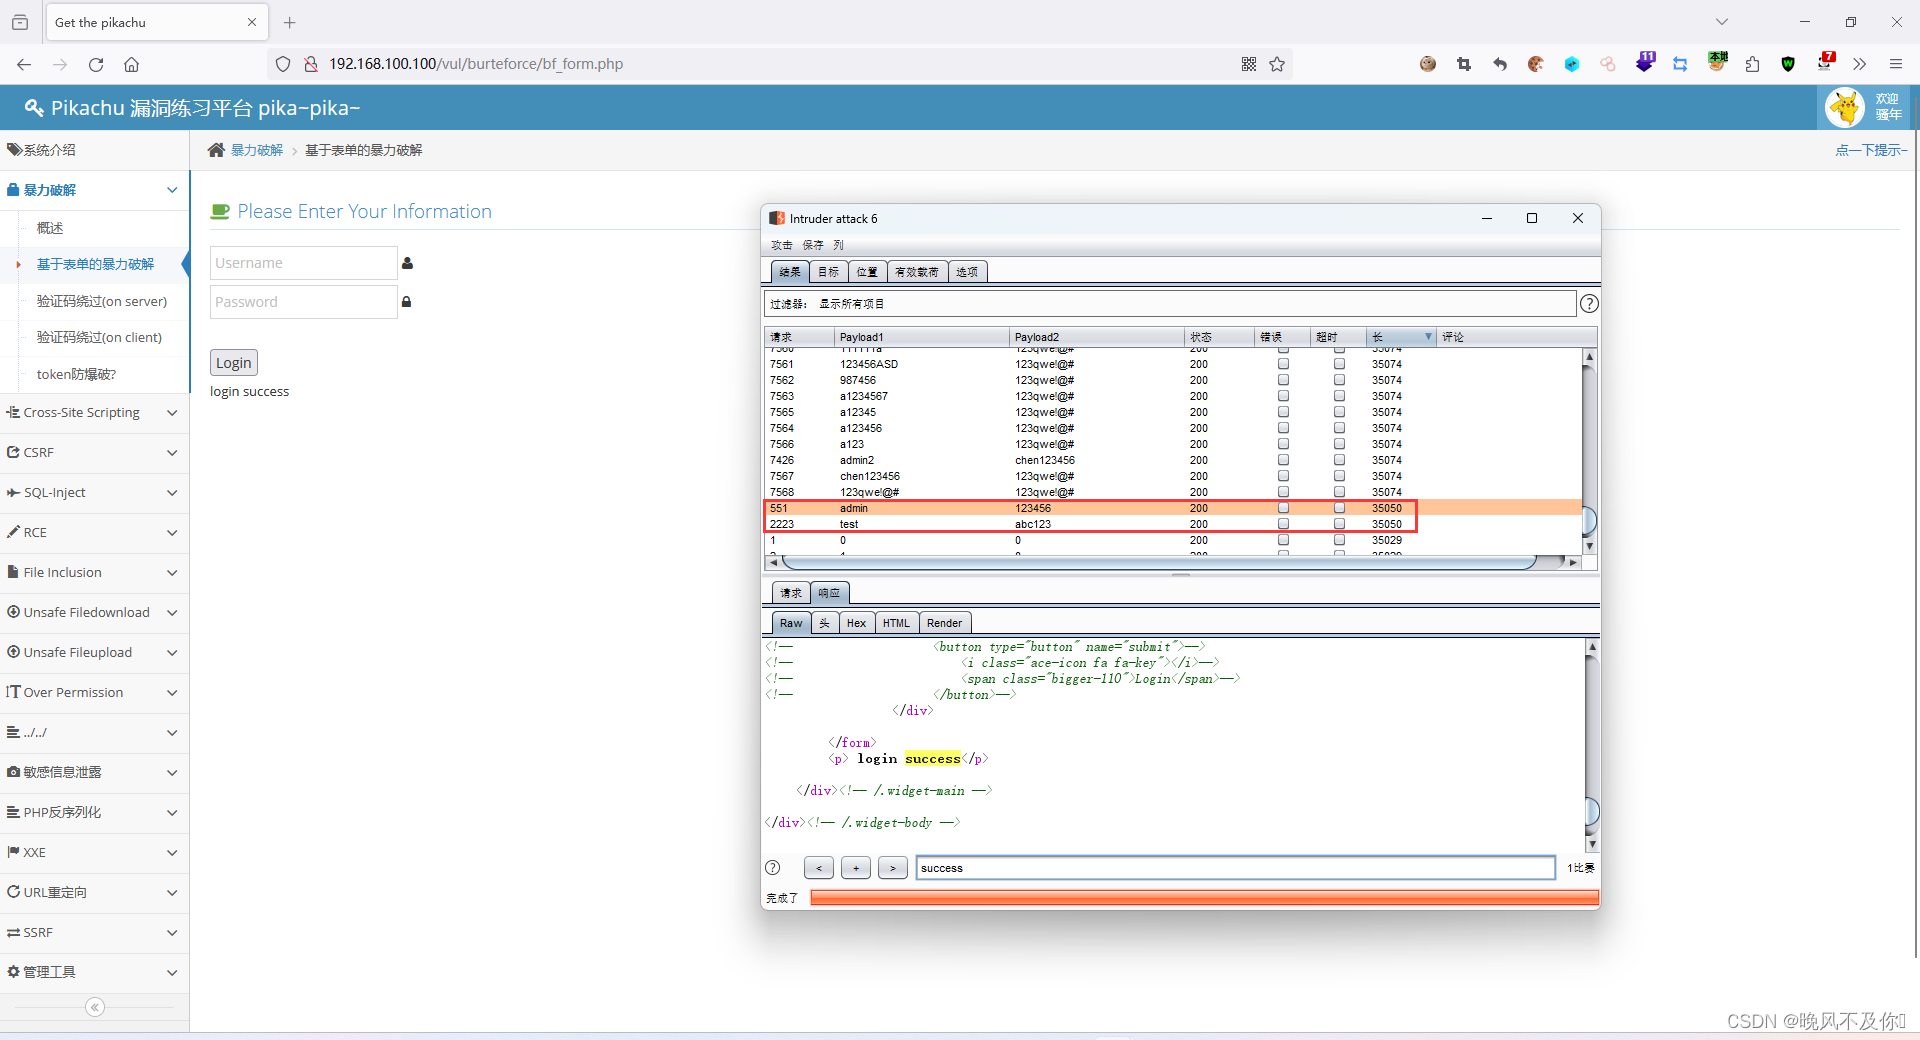Click the undo-arrow extension icon
Image resolution: width=1920 pixels, height=1040 pixels.
tap(1500, 64)
